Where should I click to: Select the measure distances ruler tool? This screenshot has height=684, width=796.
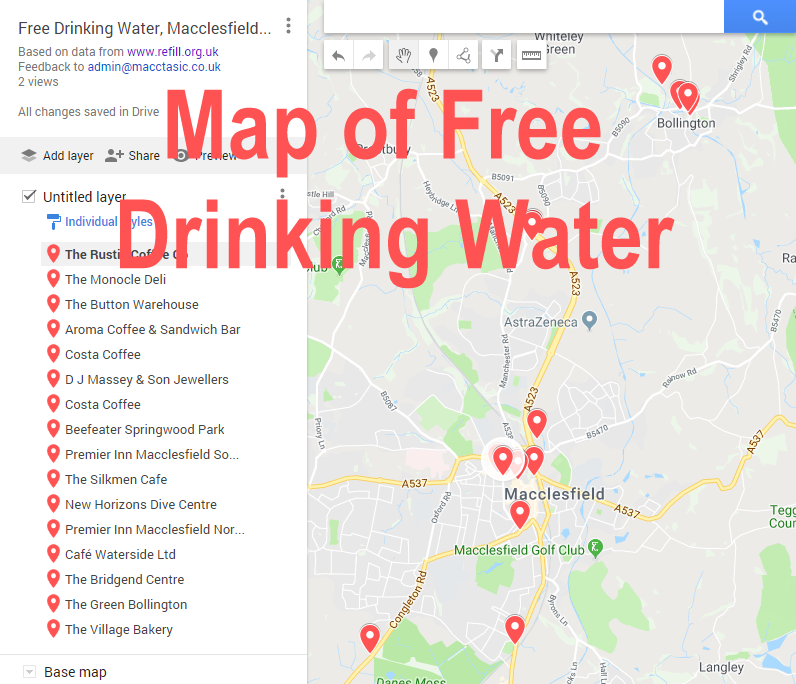[x=532, y=55]
